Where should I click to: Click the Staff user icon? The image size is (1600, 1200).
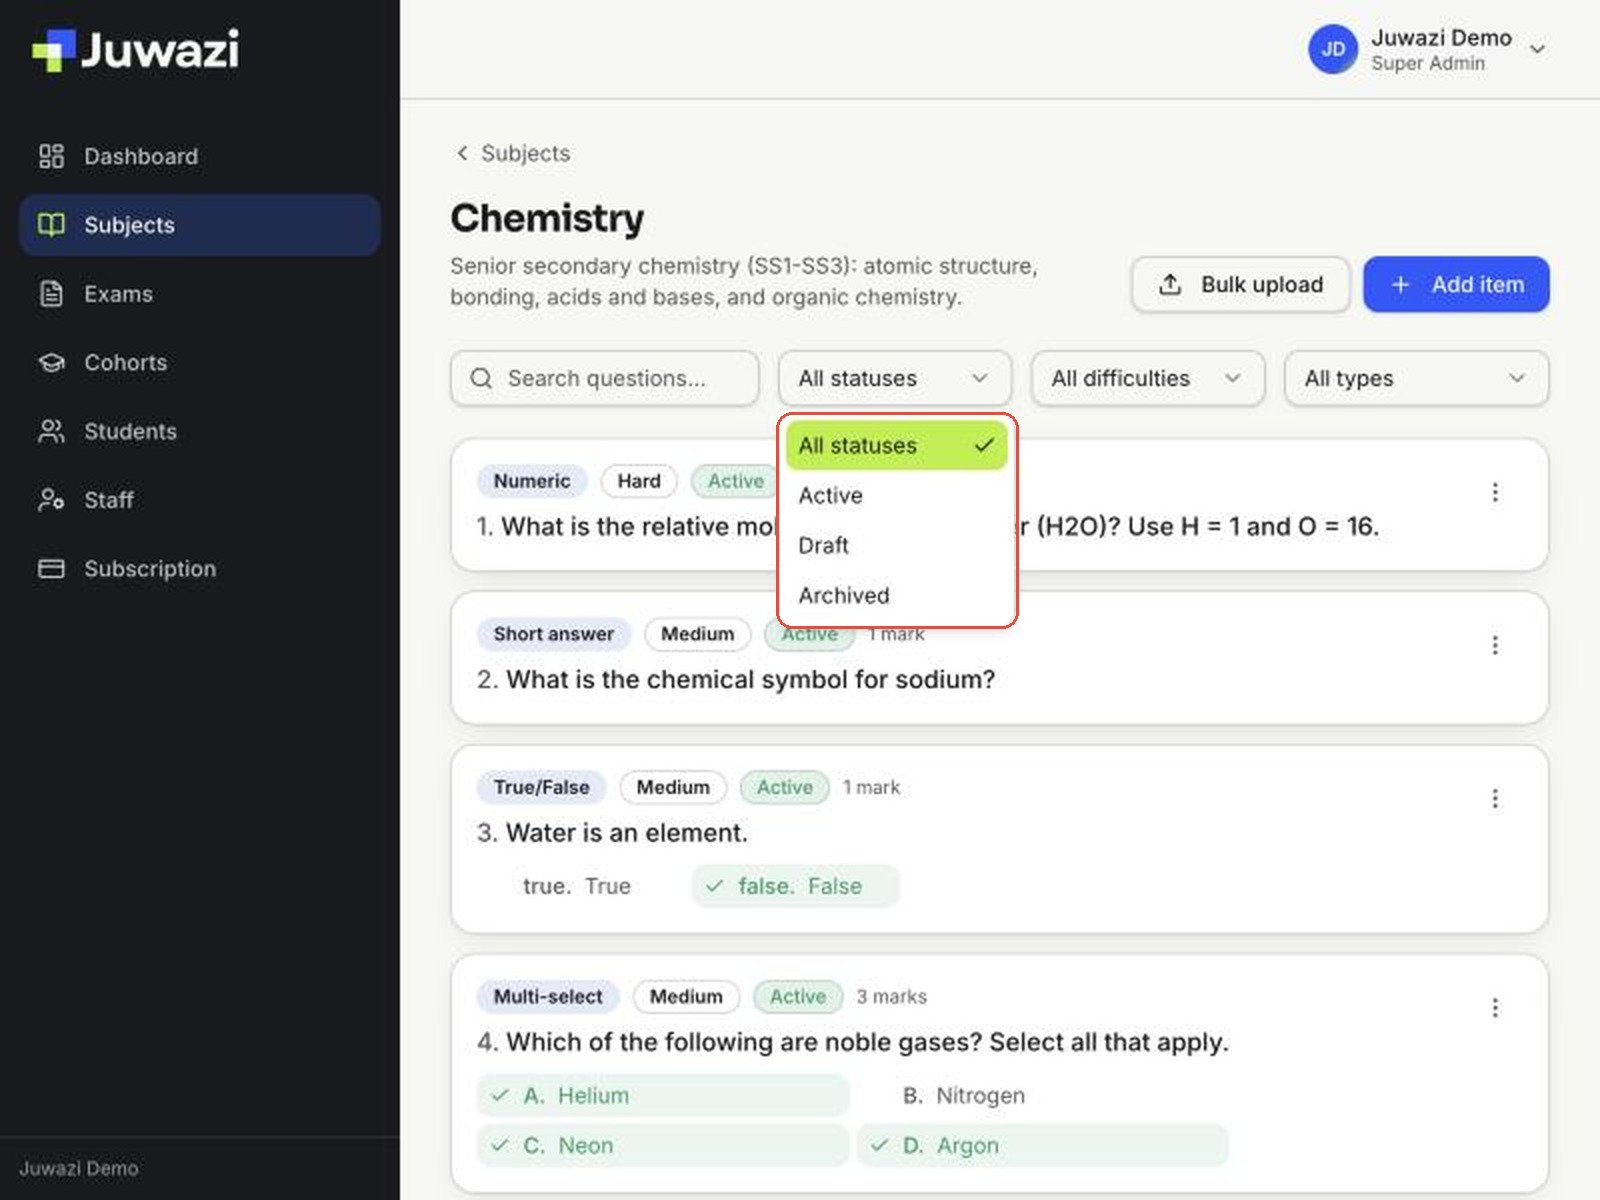click(51, 499)
